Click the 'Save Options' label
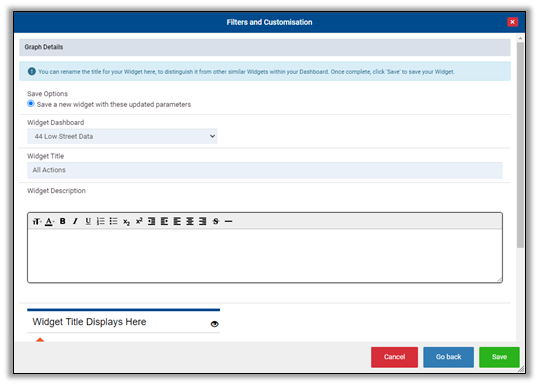Viewport: 538px width, 384px height. 47,94
